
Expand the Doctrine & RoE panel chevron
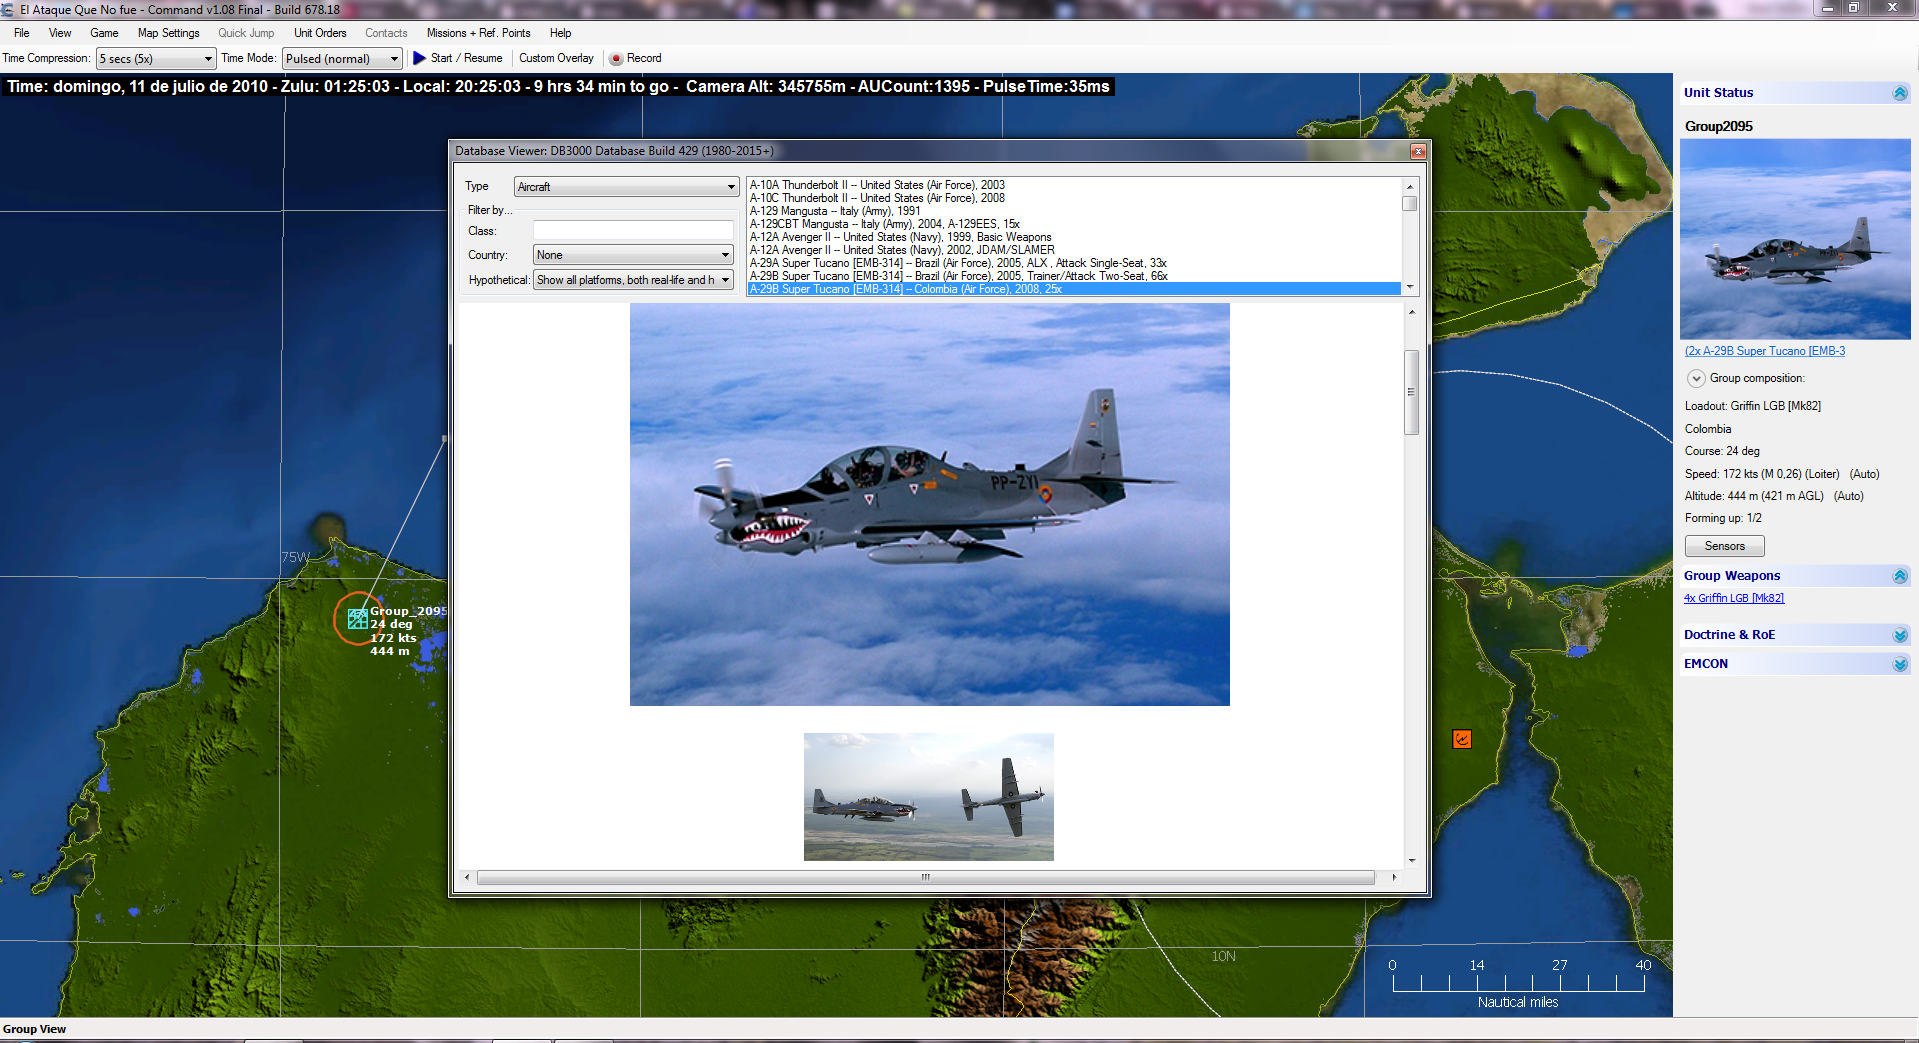pyautogui.click(x=1900, y=635)
